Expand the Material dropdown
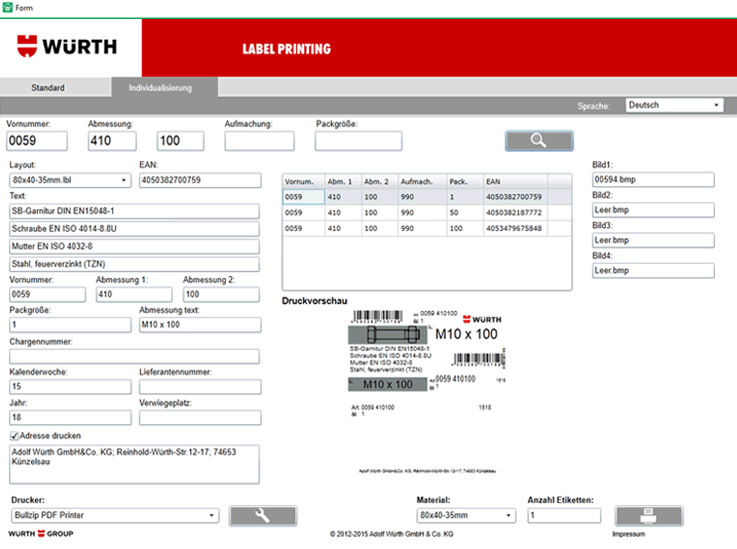The image size is (737, 549). (466, 516)
